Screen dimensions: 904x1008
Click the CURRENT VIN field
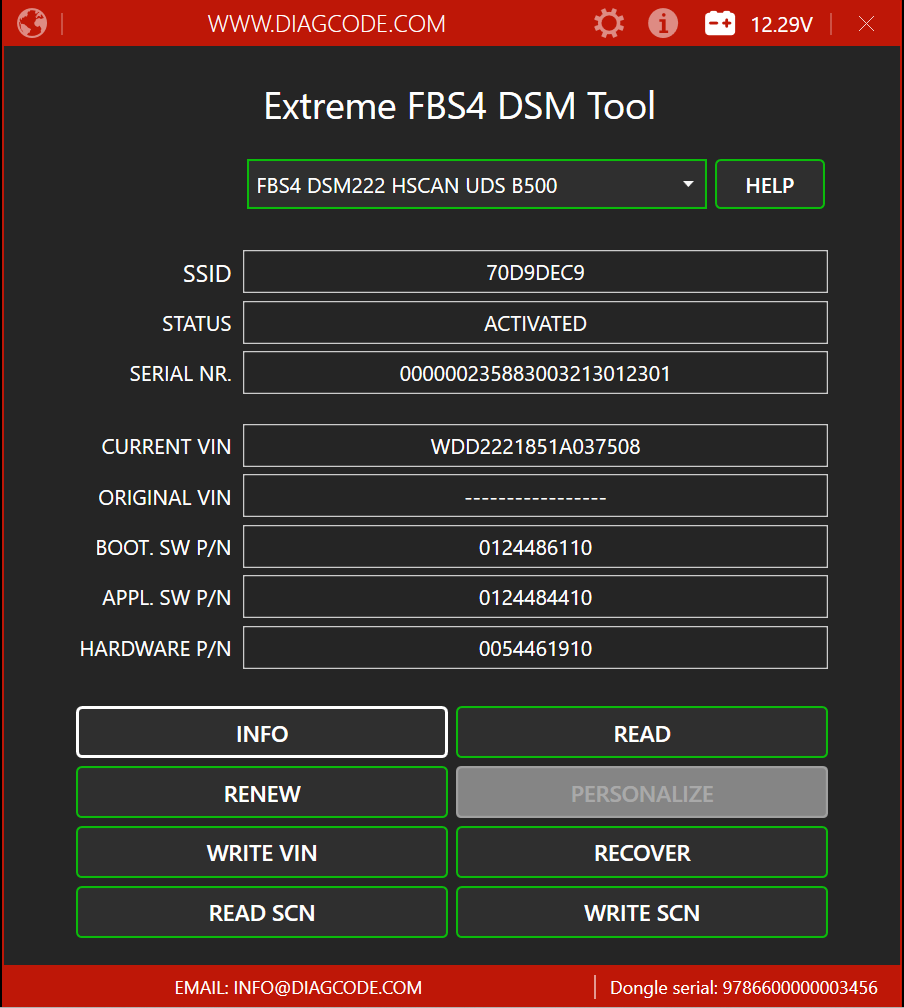[x=535, y=446]
